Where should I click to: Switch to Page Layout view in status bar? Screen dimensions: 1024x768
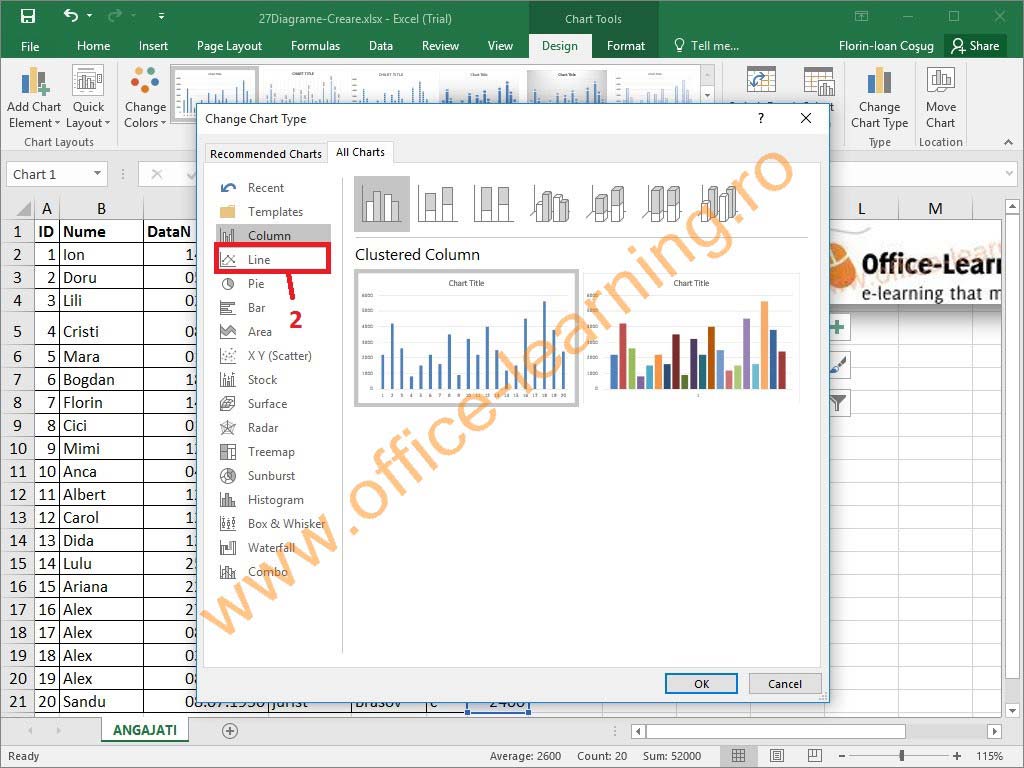776,756
